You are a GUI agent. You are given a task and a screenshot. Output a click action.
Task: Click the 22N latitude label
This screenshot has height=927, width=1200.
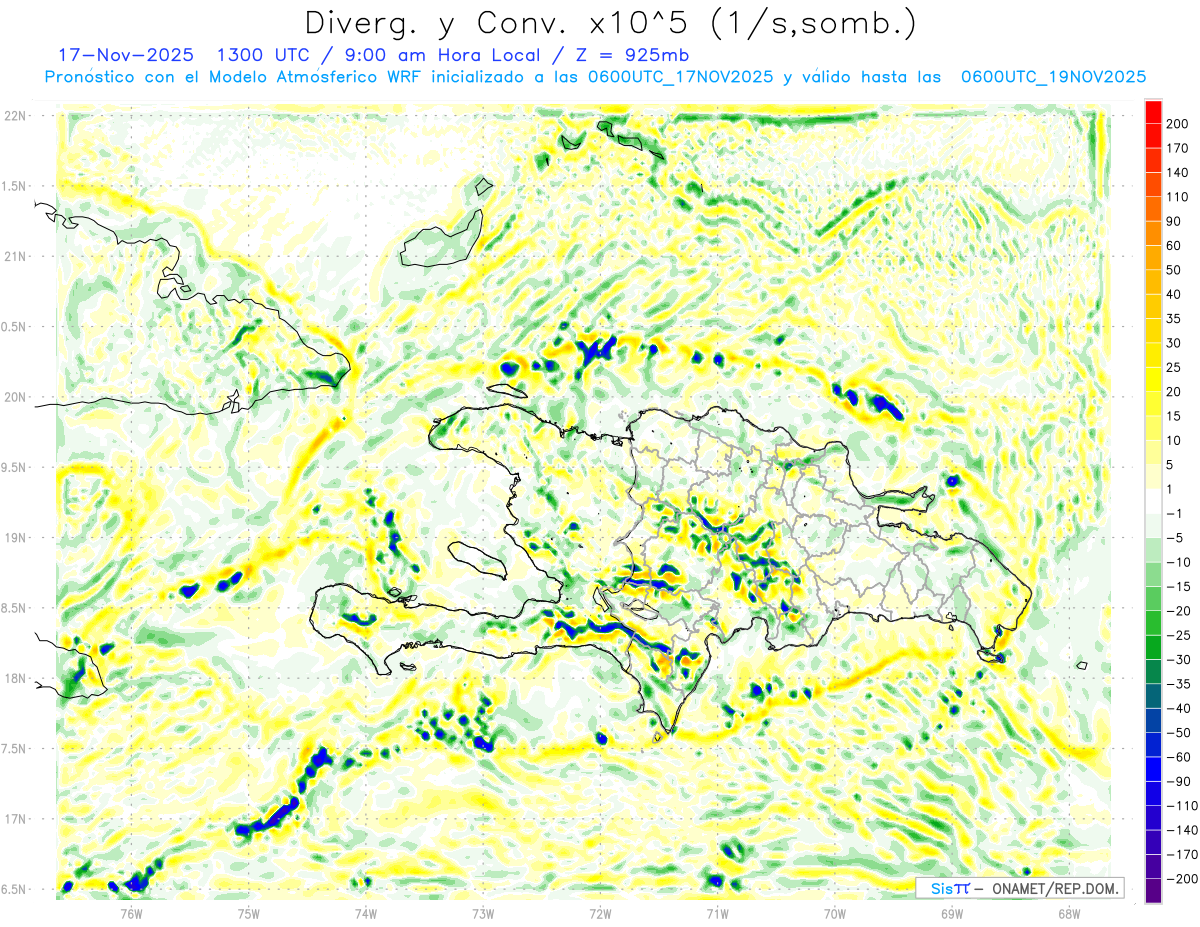15,116
